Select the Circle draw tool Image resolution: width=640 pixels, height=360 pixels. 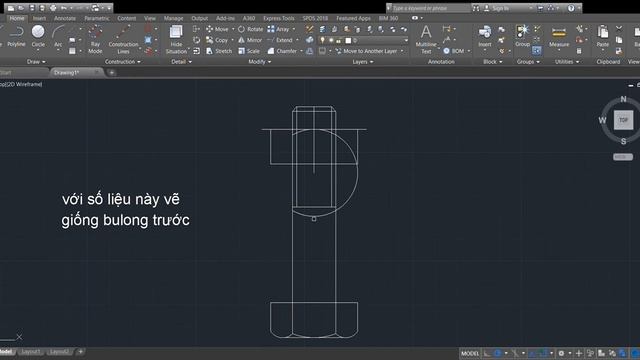tap(38, 36)
